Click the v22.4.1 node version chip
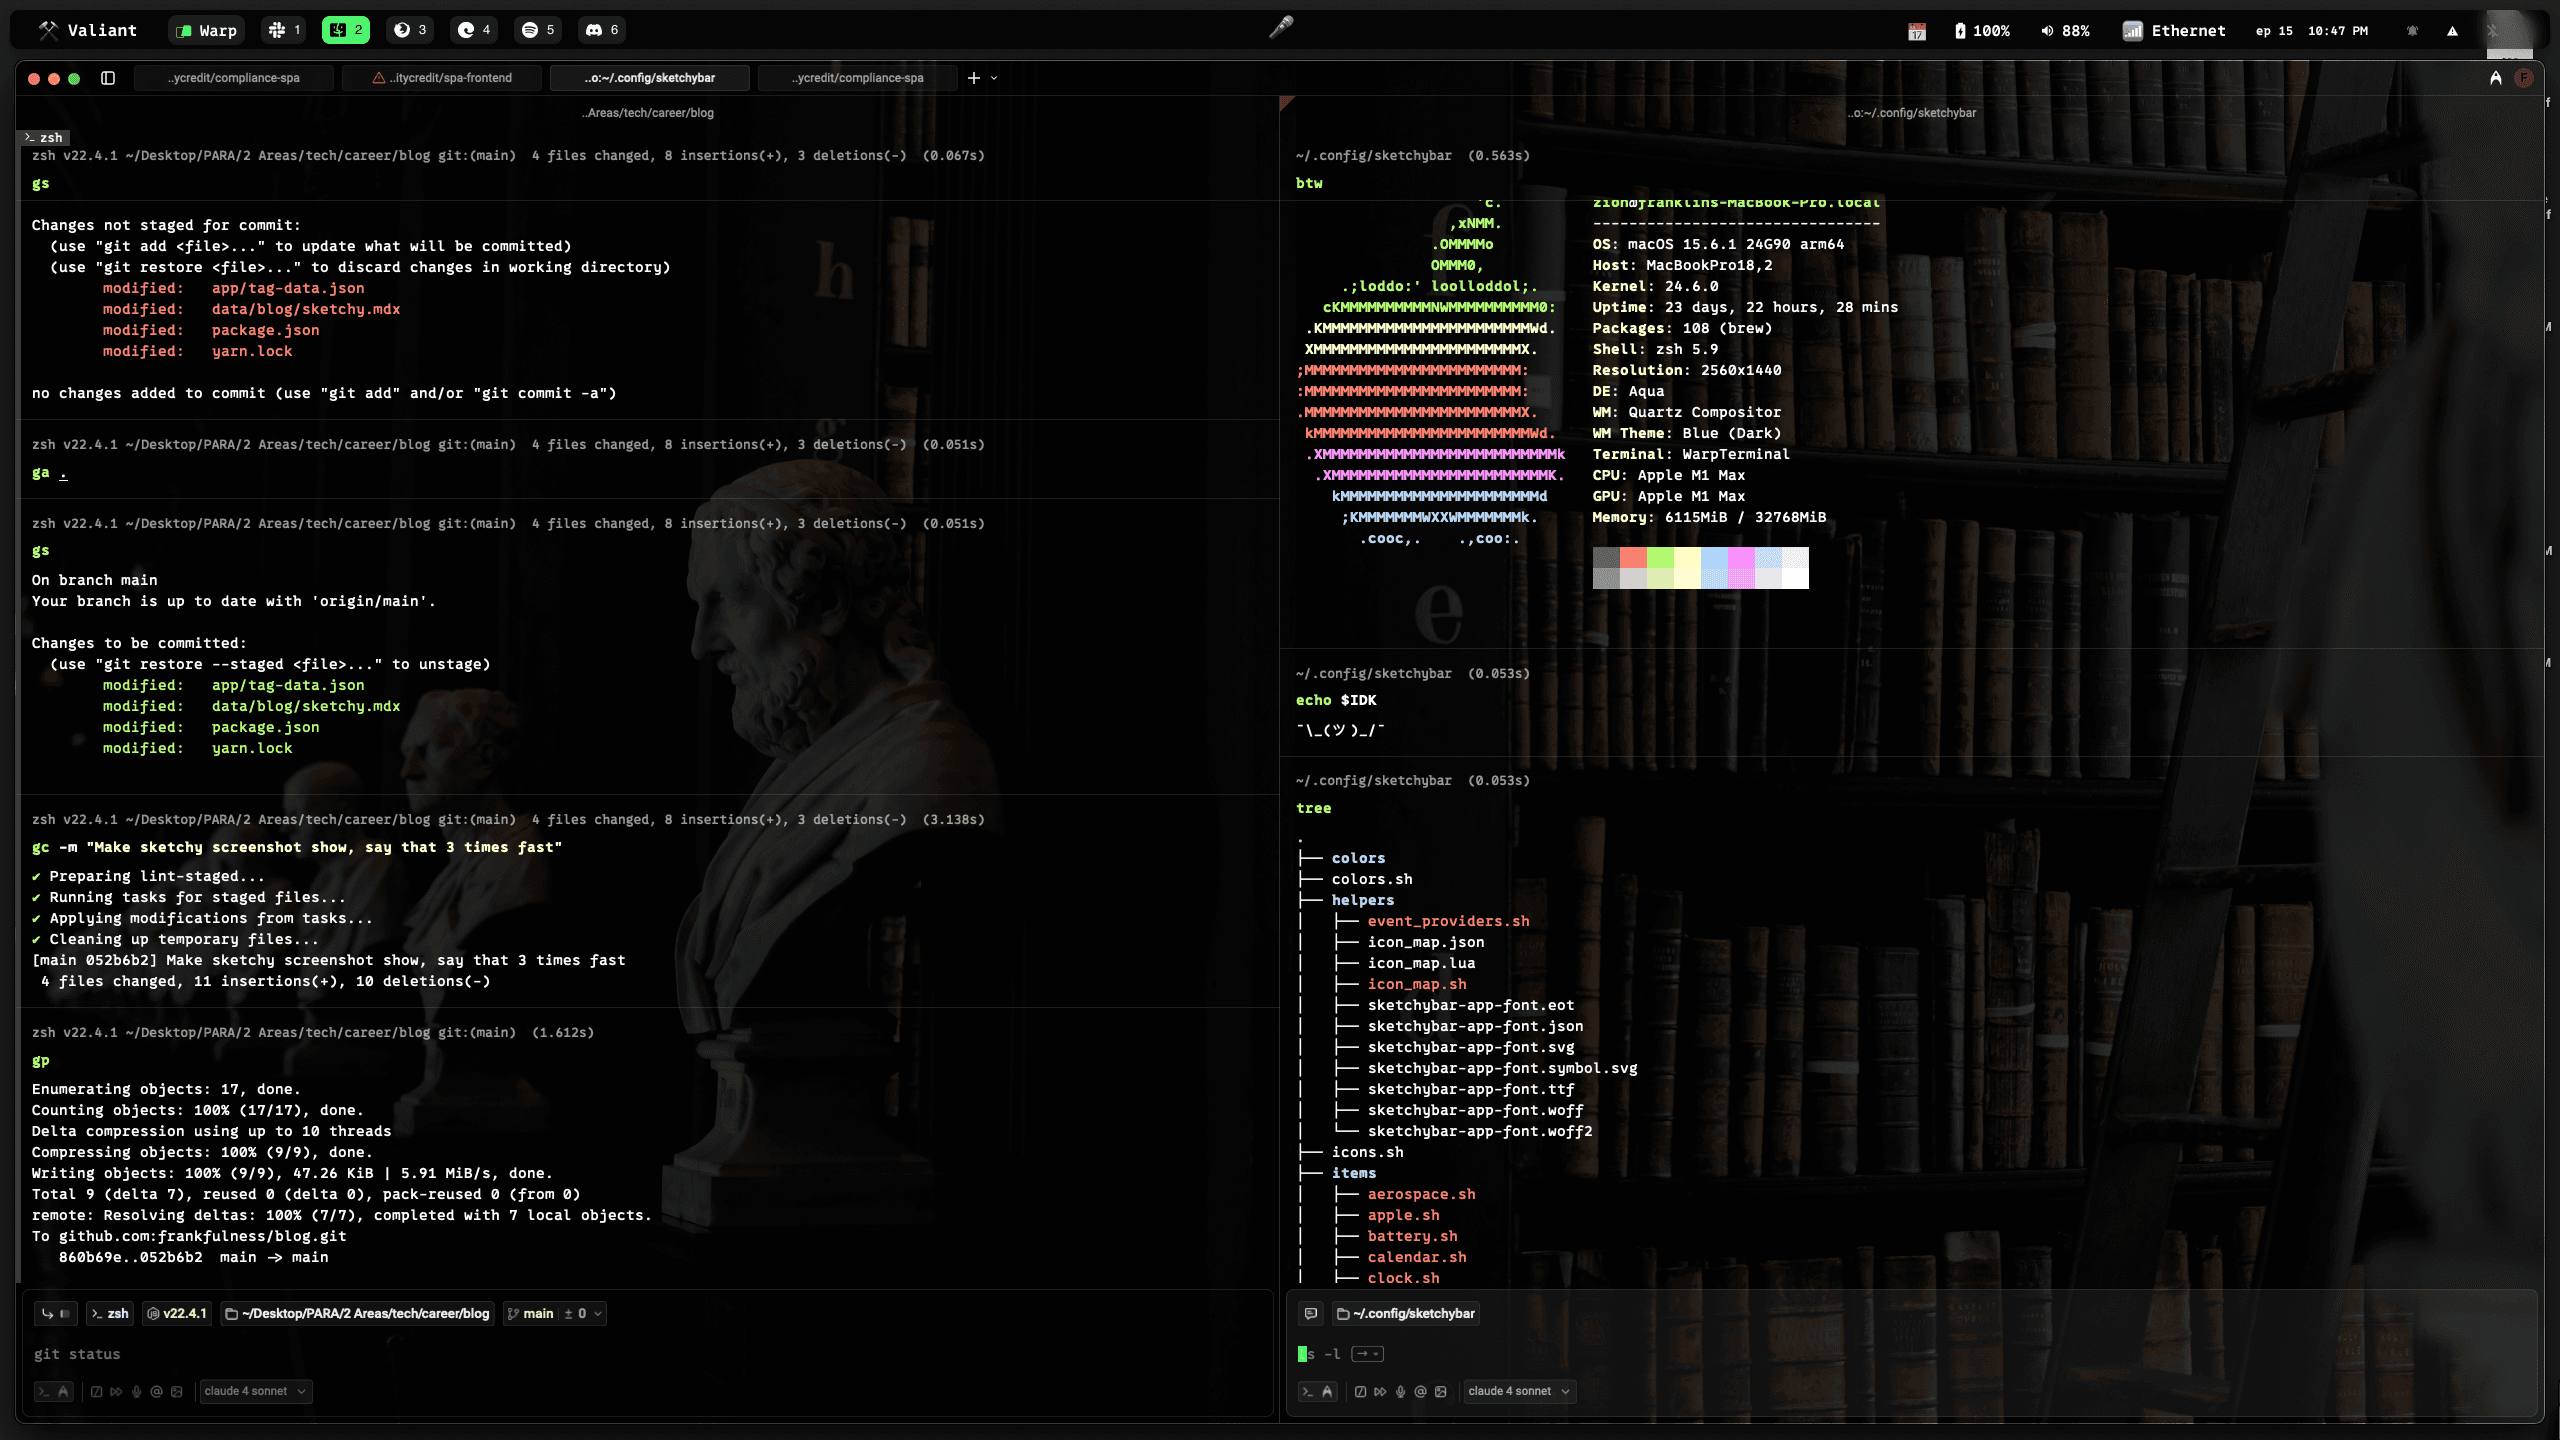The image size is (2560, 1440). 177,1313
